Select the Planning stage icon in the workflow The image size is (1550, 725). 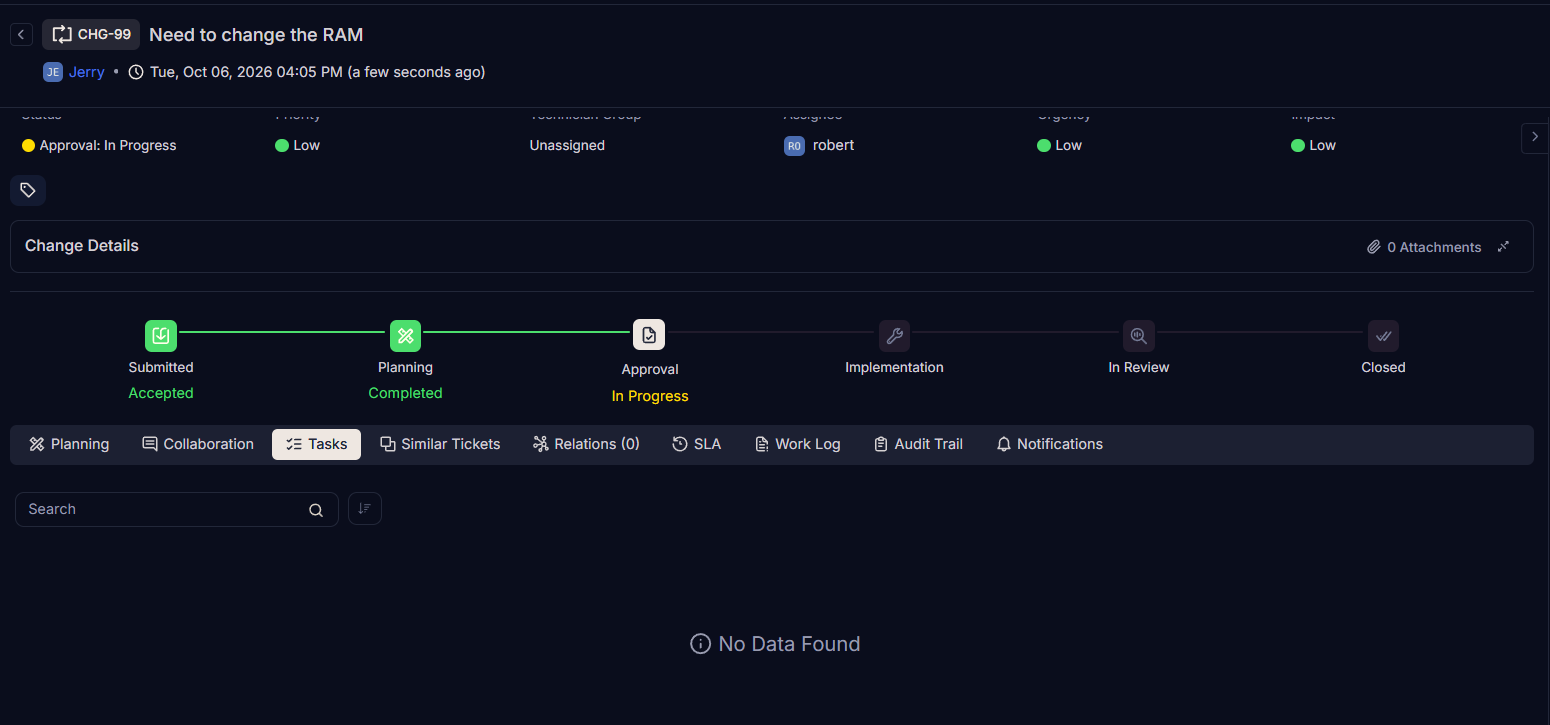point(405,336)
